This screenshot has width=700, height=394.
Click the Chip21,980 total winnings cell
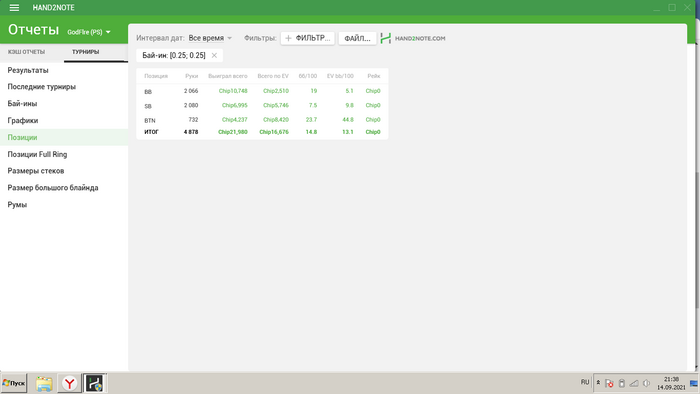[x=233, y=132]
